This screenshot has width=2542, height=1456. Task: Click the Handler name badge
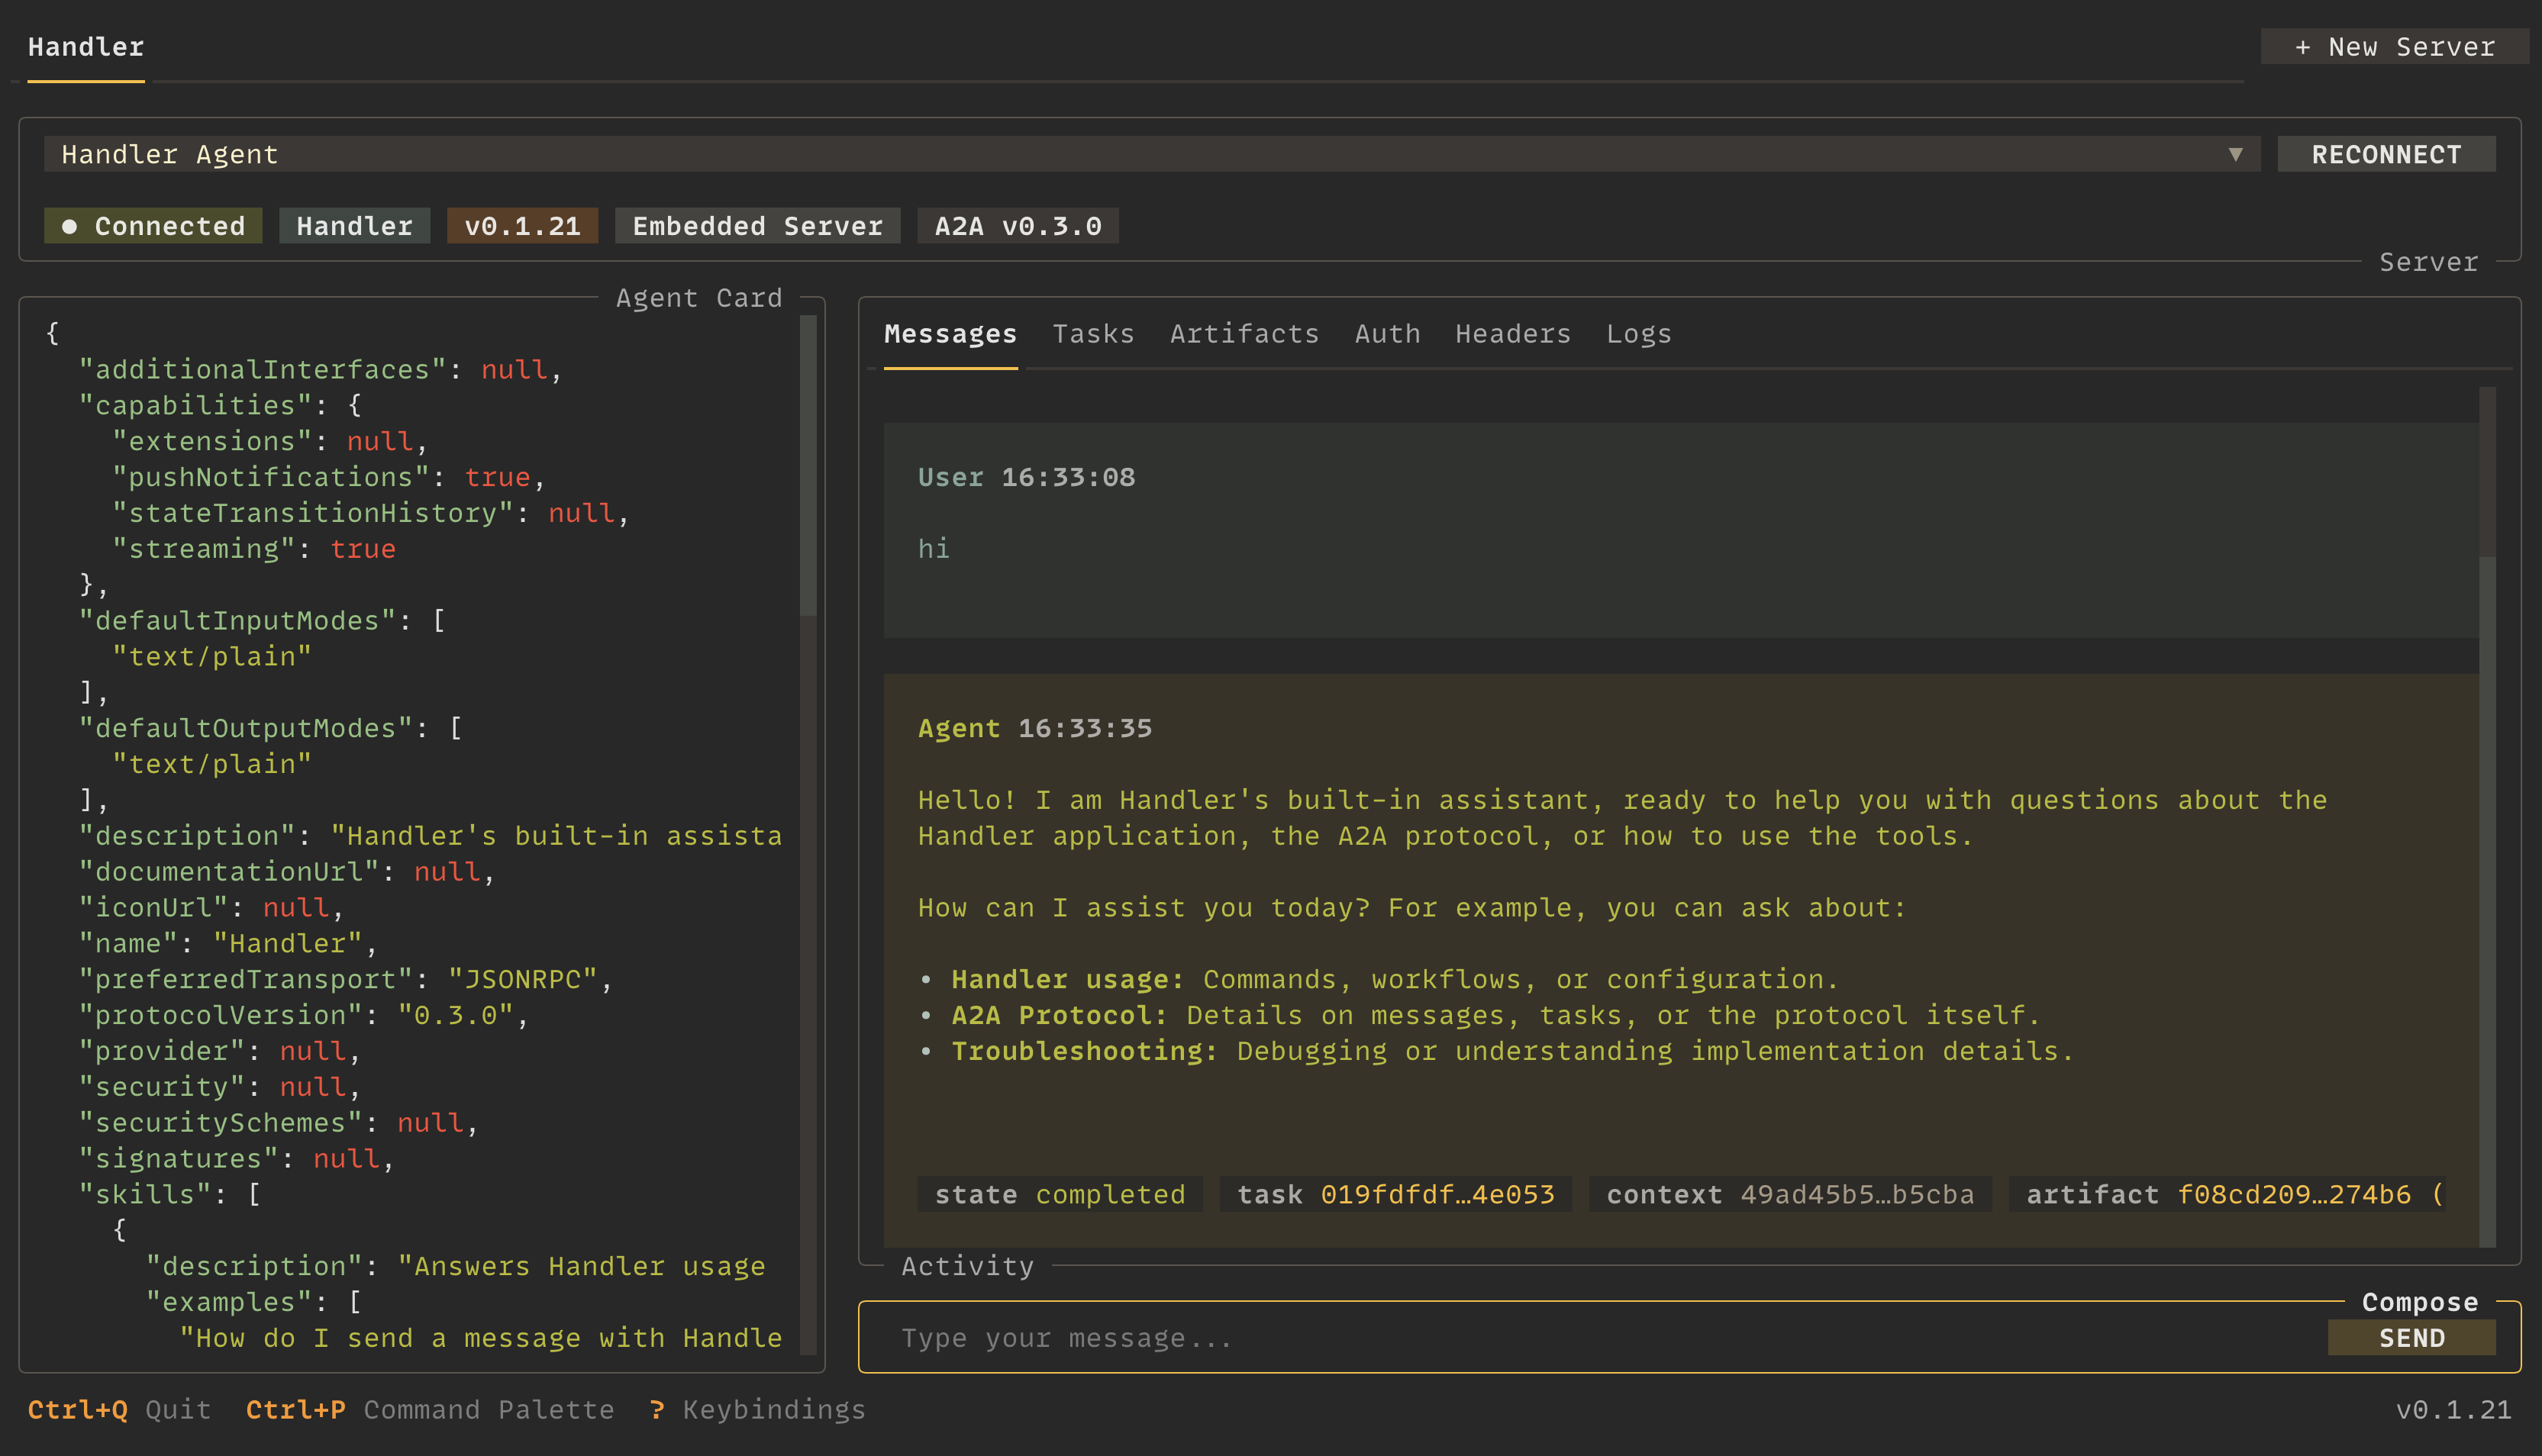(354, 226)
